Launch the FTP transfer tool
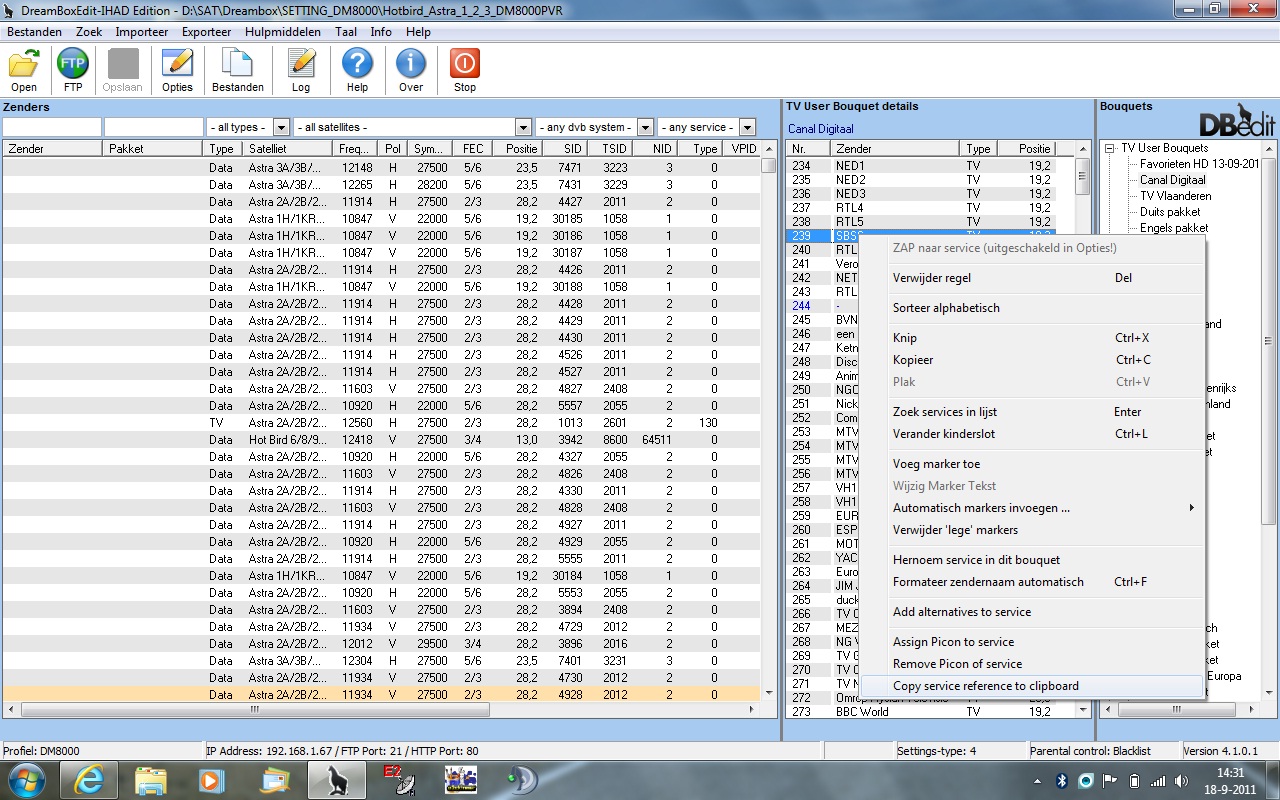 (x=73, y=70)
